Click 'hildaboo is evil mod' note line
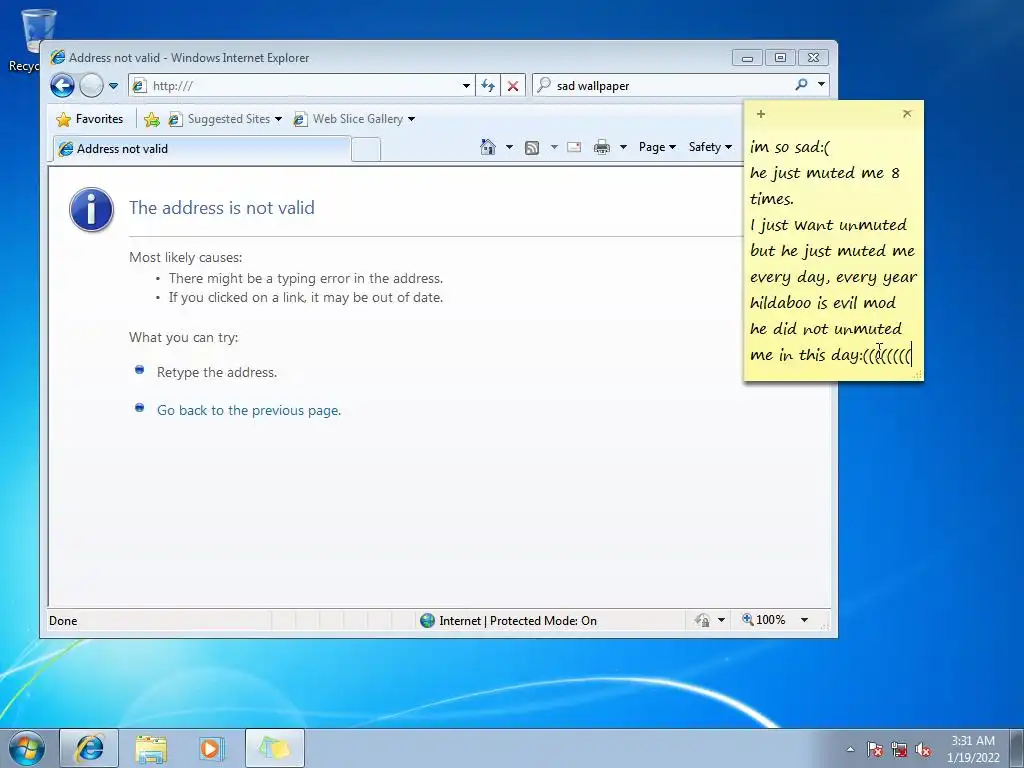Viewport: 1024px width, 768px height. 823,303
